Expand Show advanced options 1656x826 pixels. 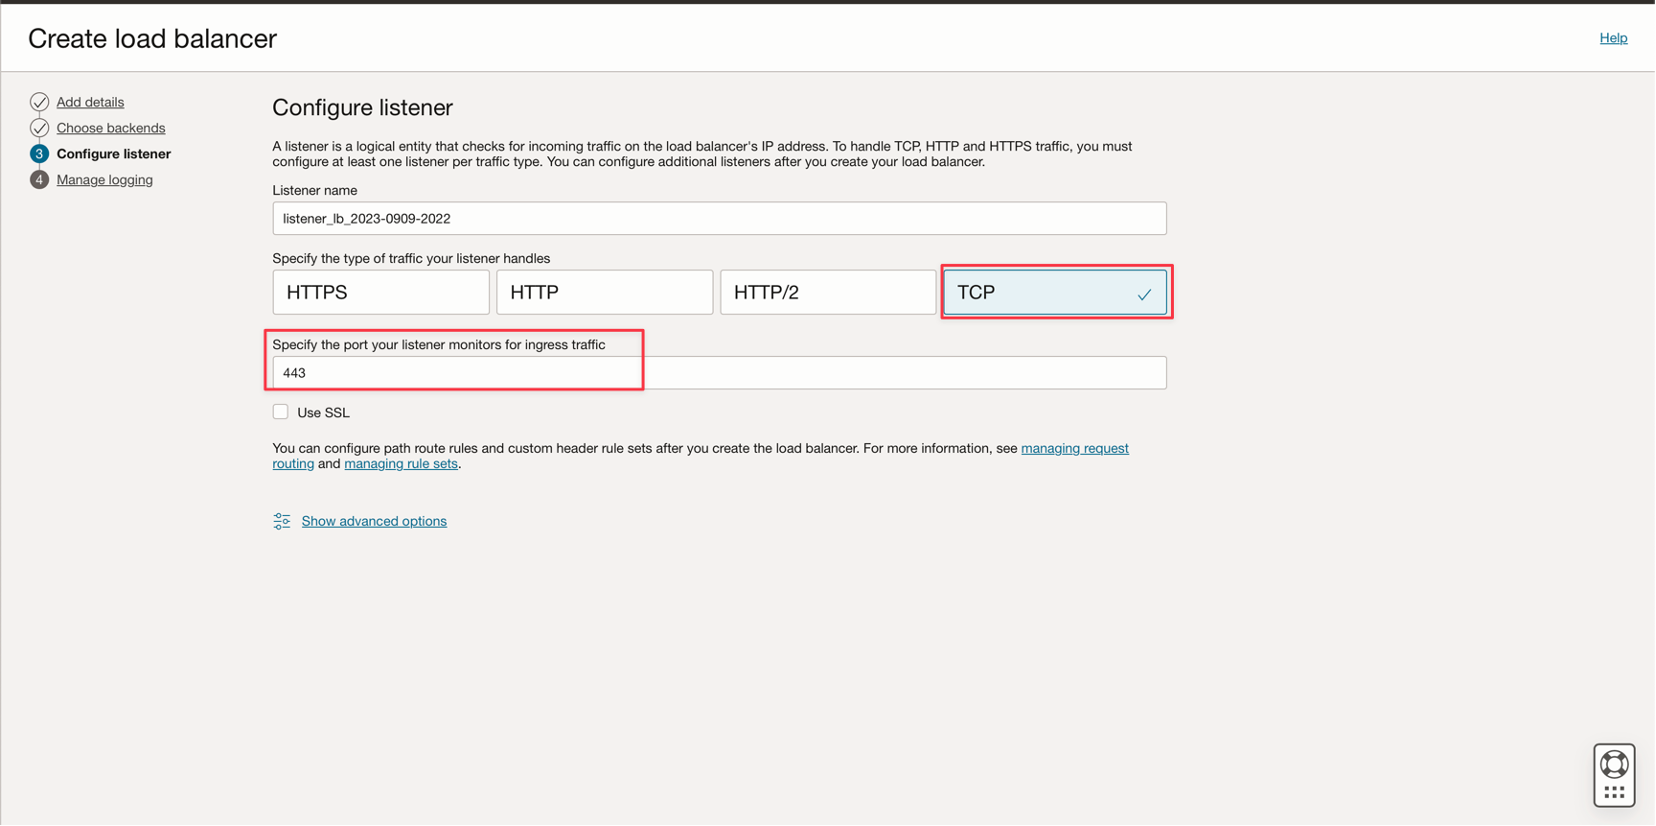(x=374, y=521)
